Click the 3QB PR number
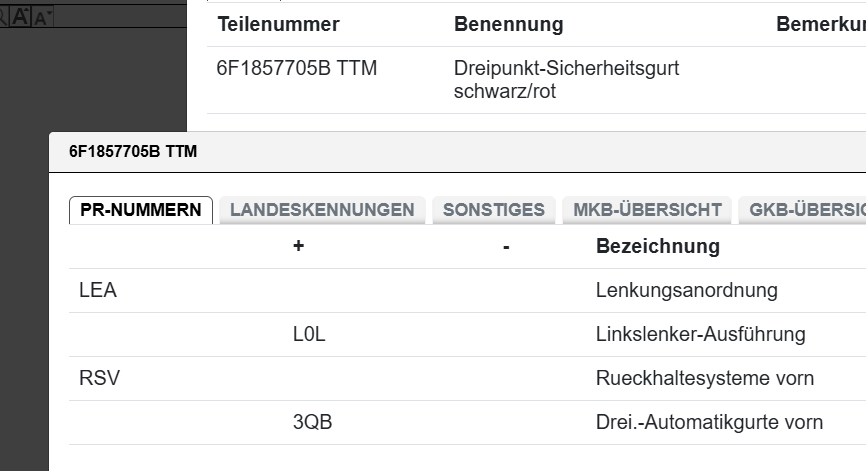 point(312,423)
